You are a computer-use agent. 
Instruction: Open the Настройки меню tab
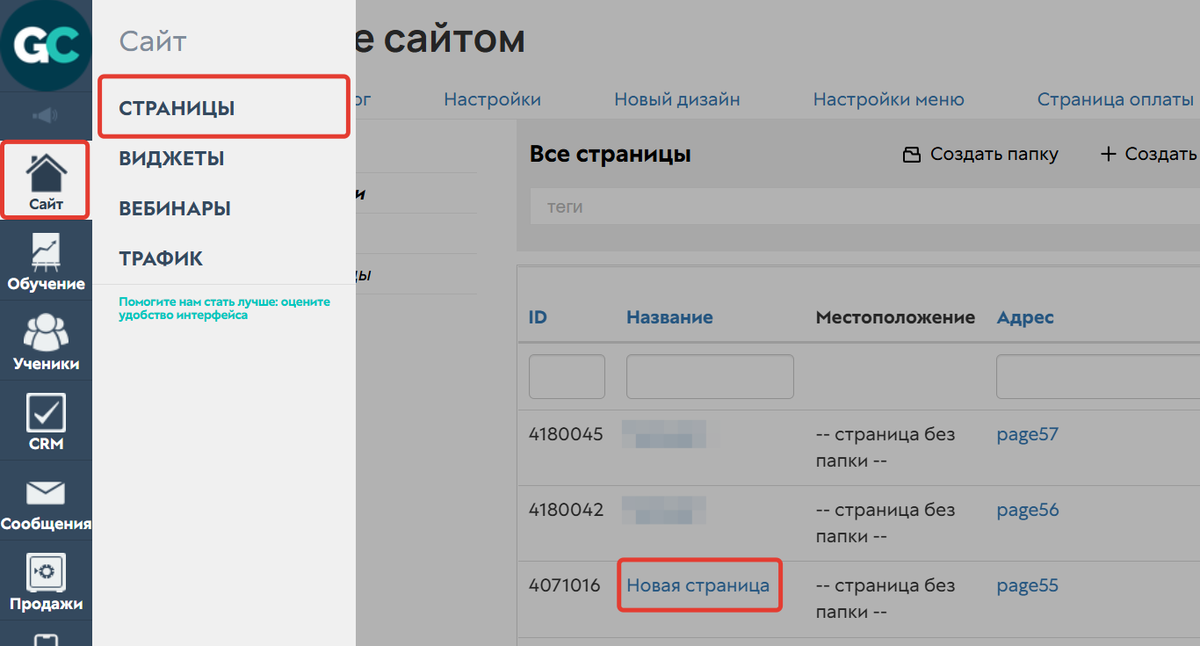pyautogui.click(x=888, y=100)
